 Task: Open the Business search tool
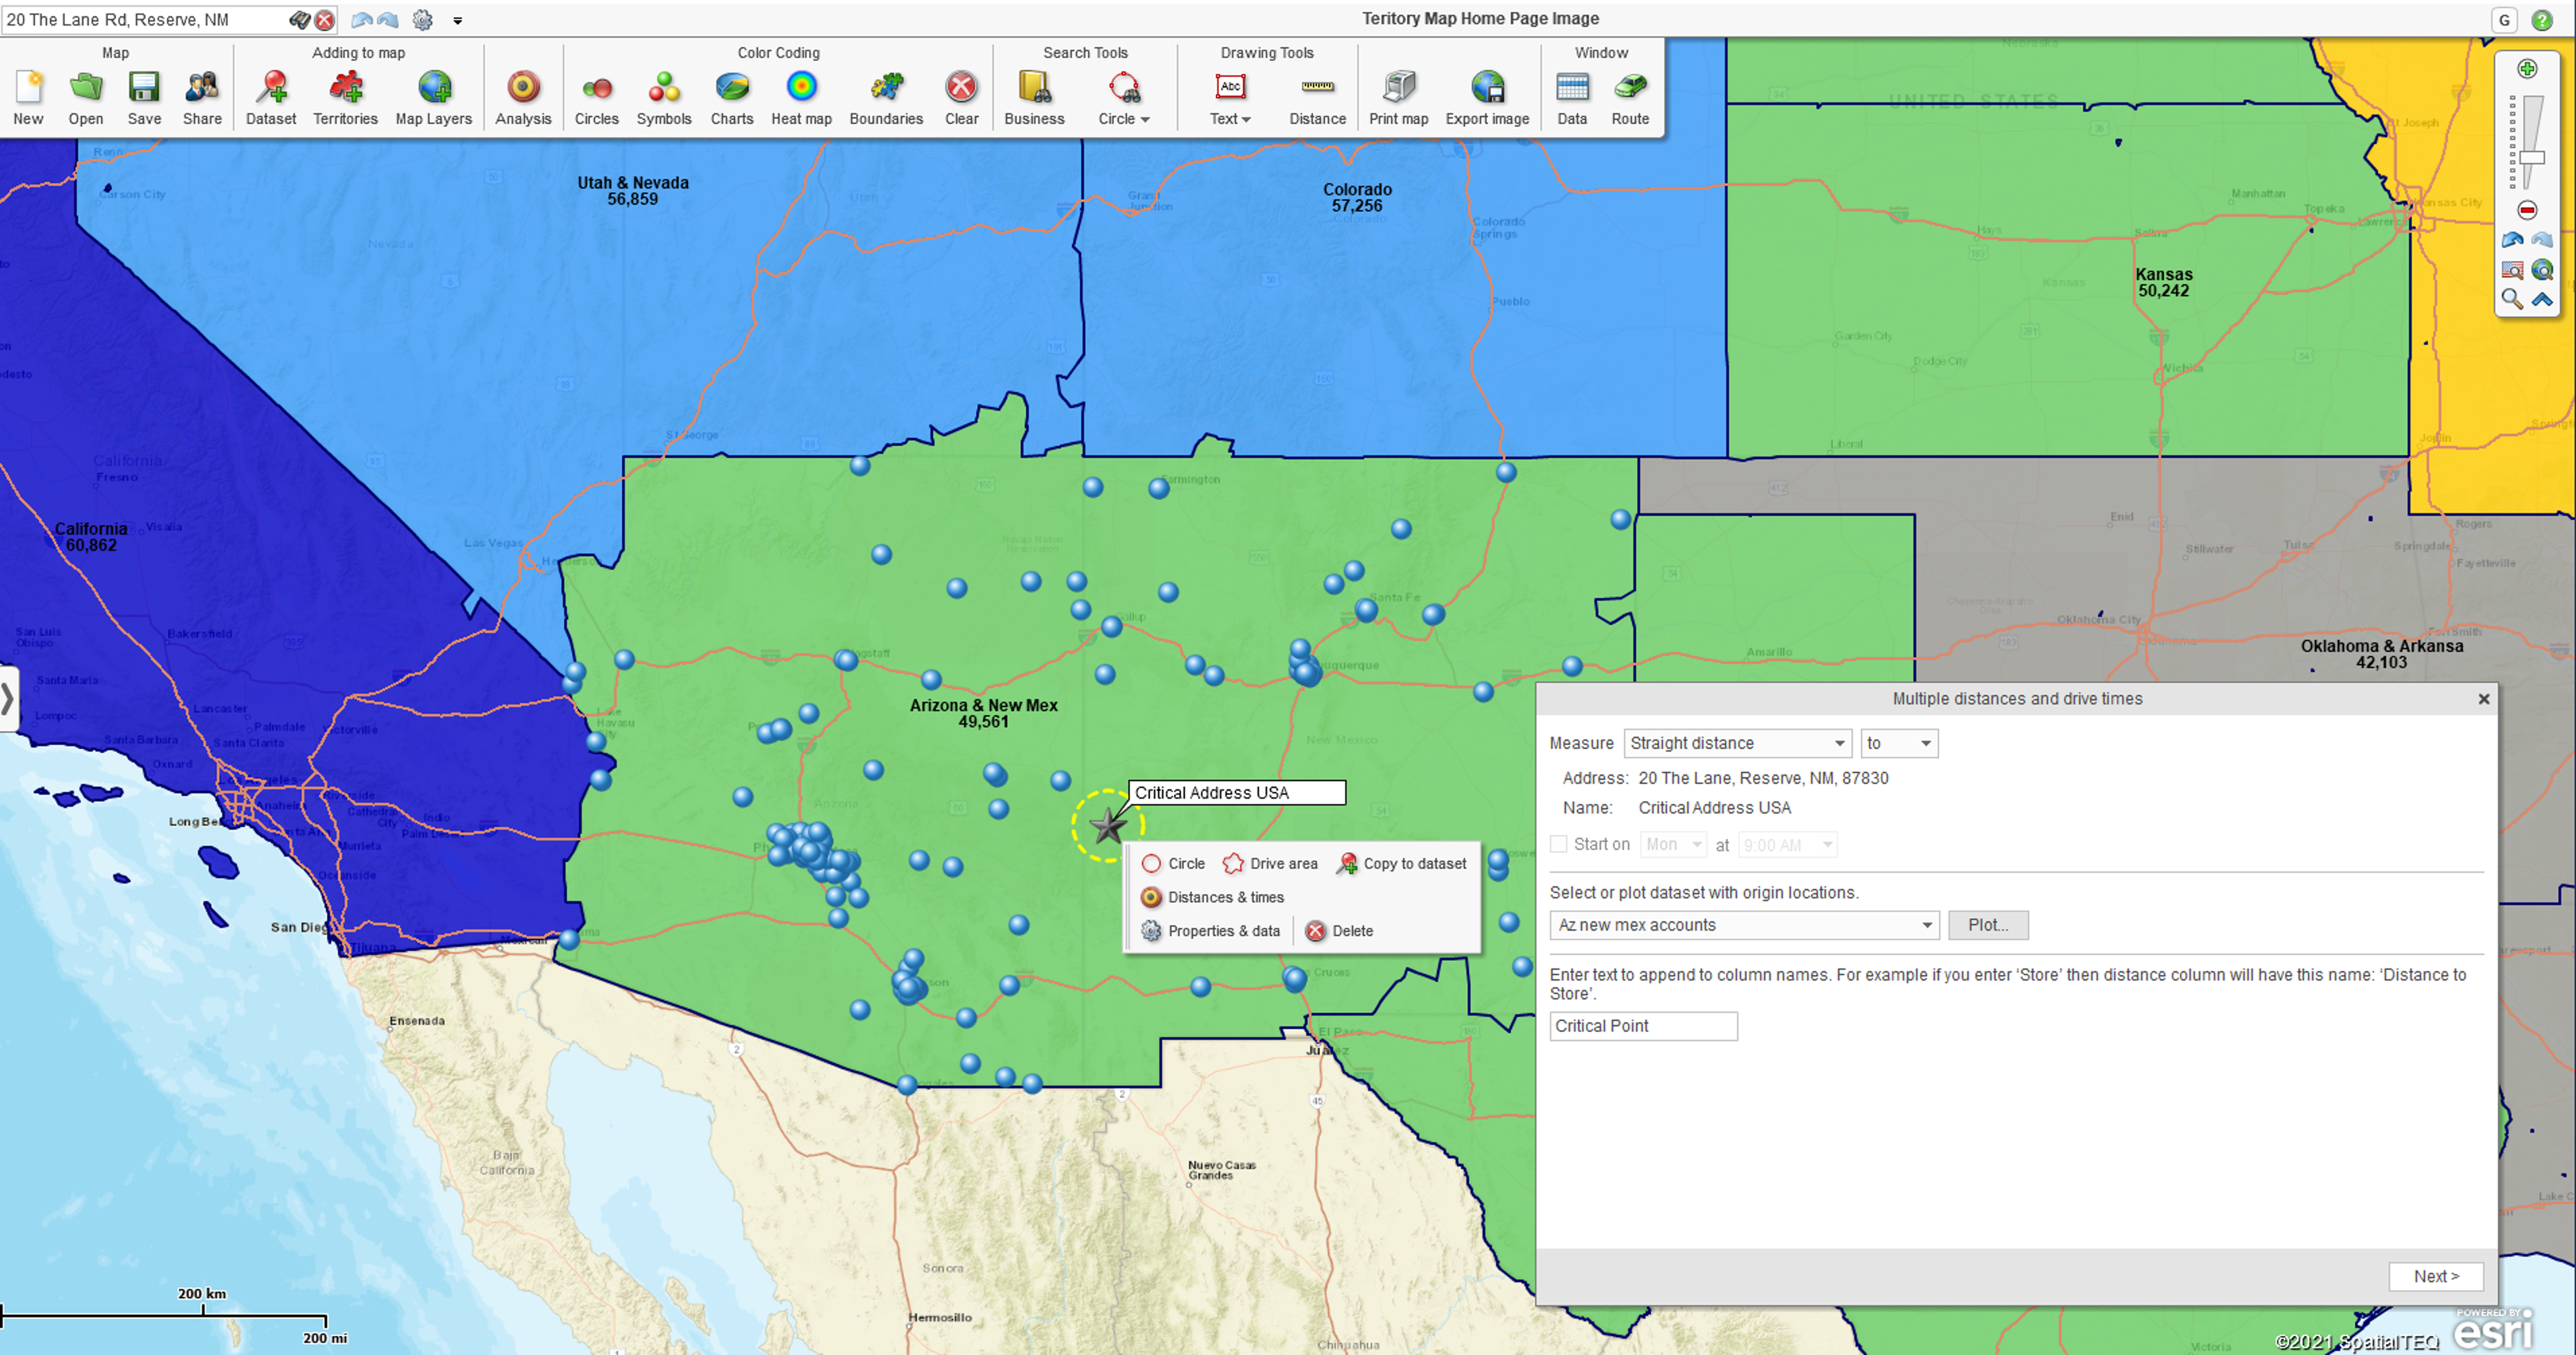point(1034,98)
